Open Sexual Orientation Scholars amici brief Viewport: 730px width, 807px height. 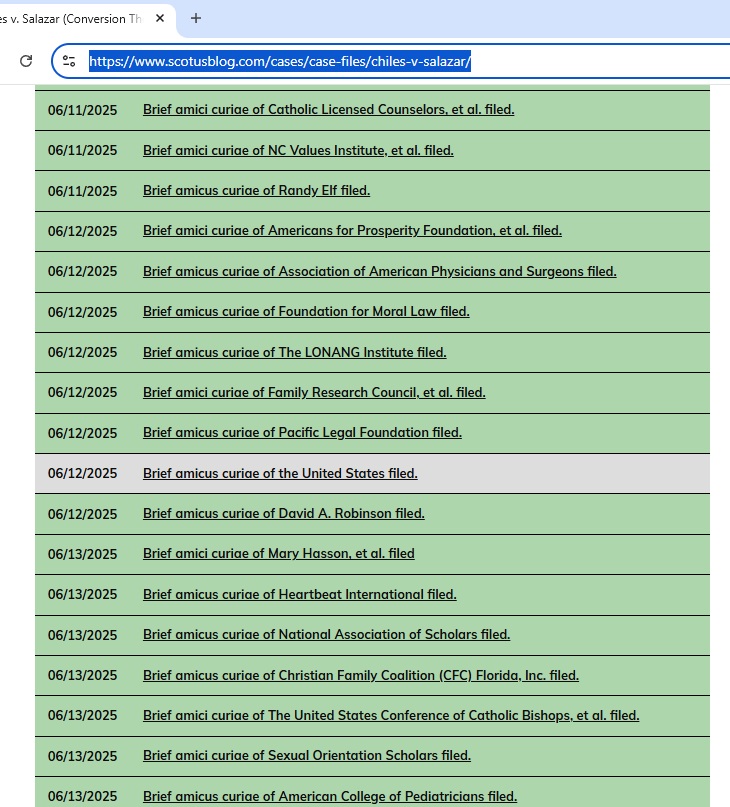[x=306, y=755]
